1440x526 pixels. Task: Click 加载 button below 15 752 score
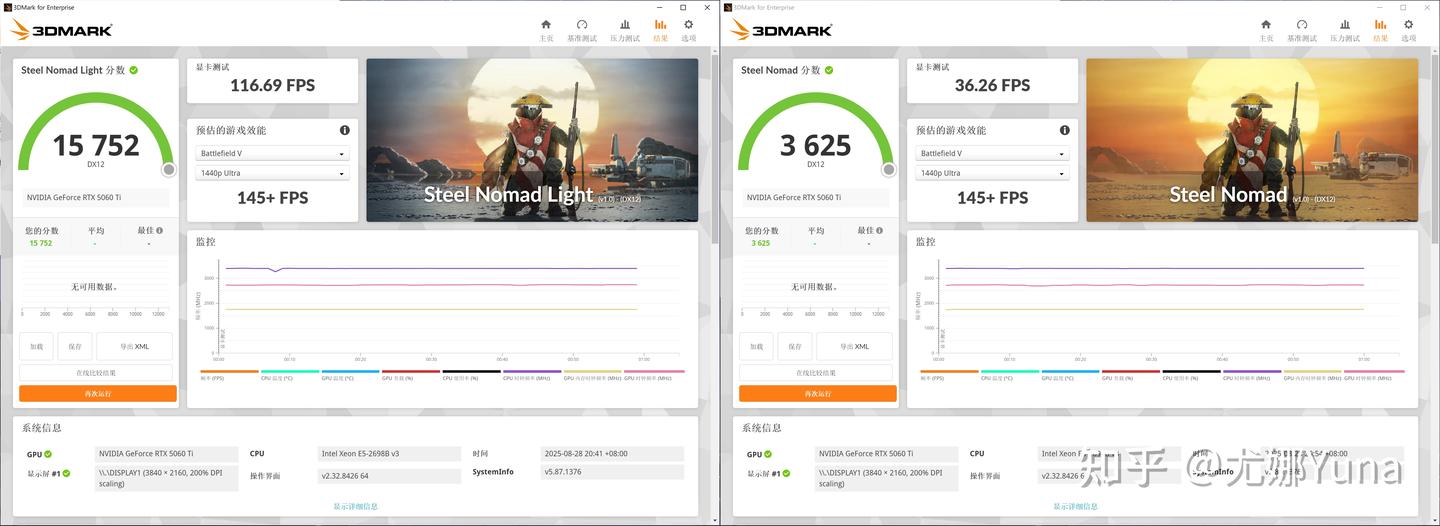(36, 346)
